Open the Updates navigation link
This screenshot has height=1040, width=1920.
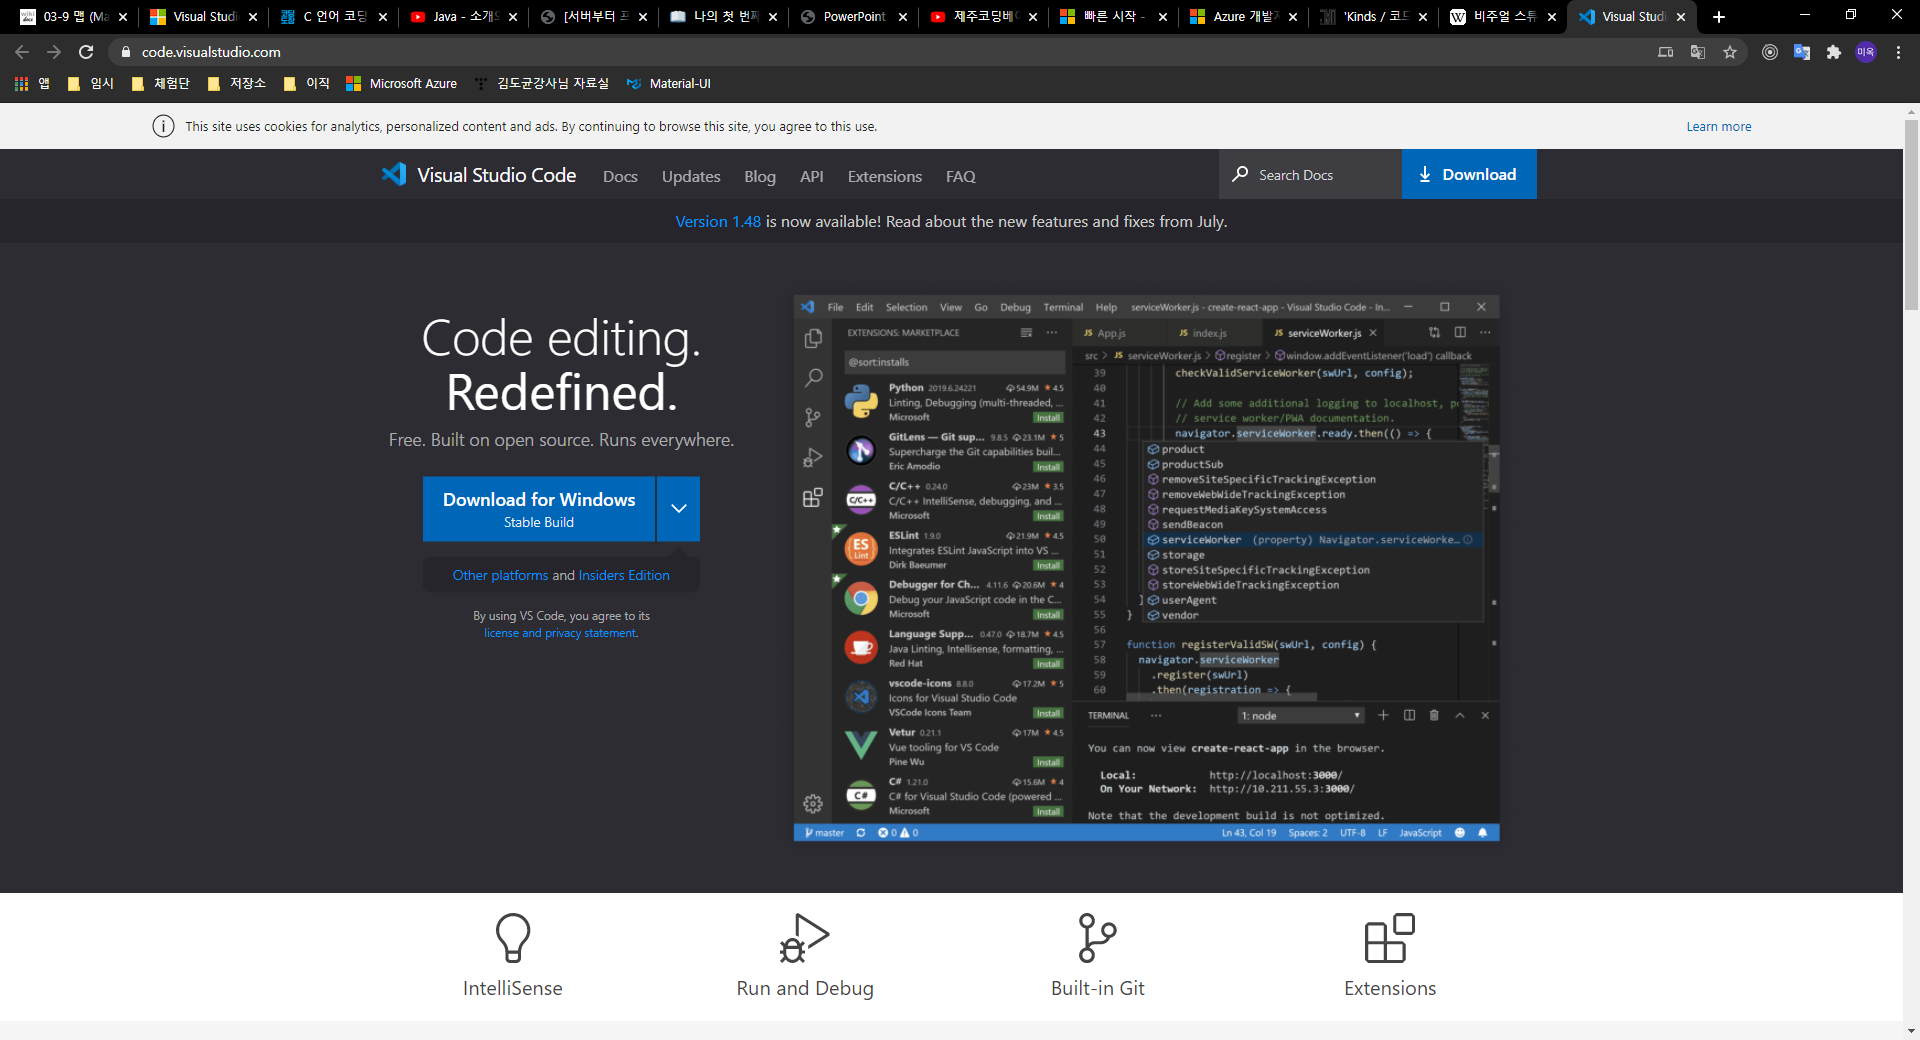[x=691, y=176]
